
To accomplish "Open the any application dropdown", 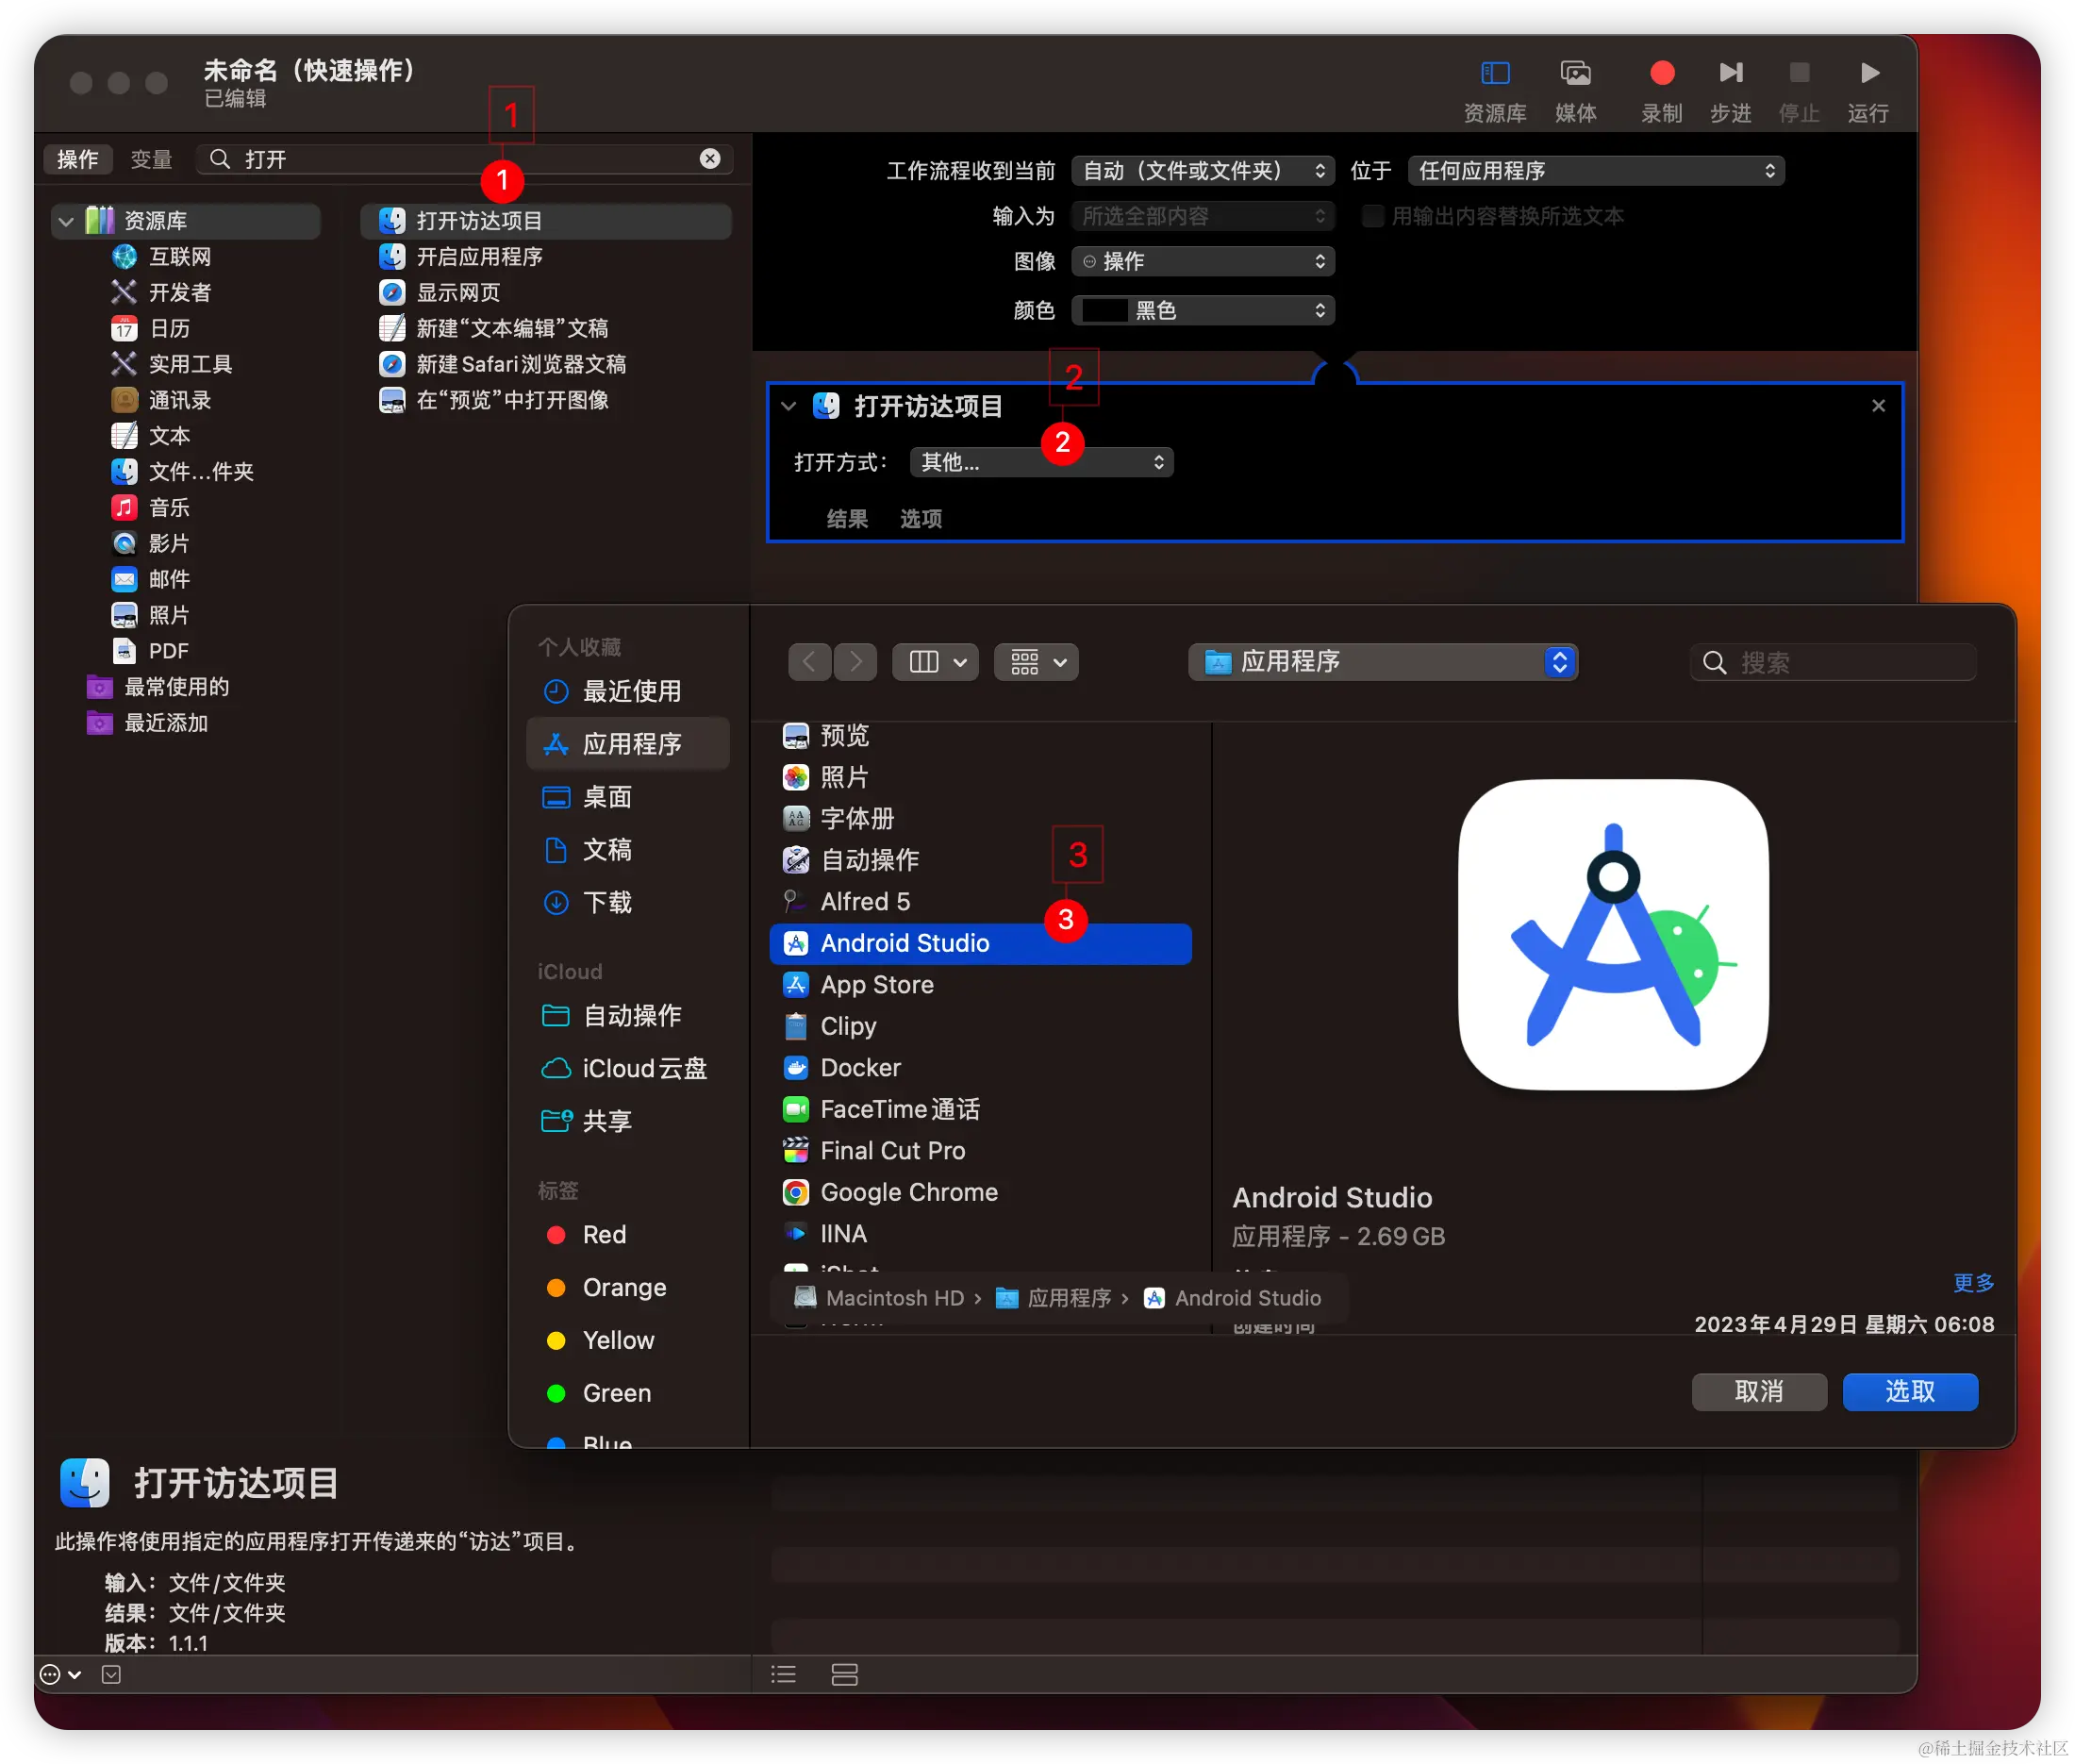I will (1596, 171).
